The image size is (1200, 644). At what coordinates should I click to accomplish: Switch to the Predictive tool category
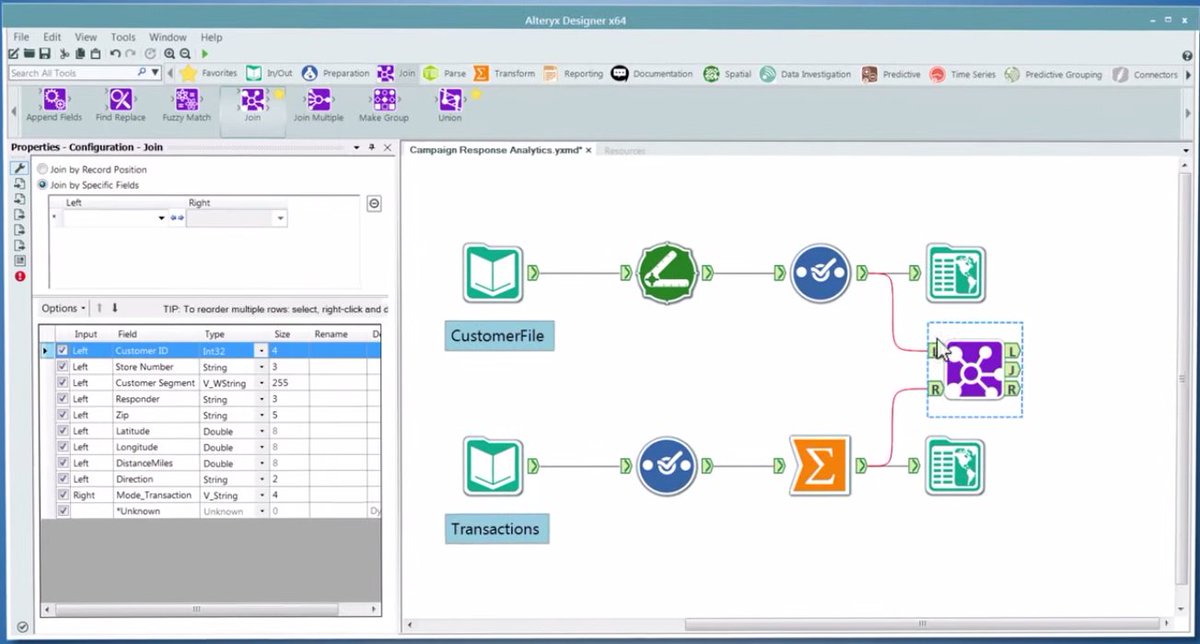(x=889, y=74)
